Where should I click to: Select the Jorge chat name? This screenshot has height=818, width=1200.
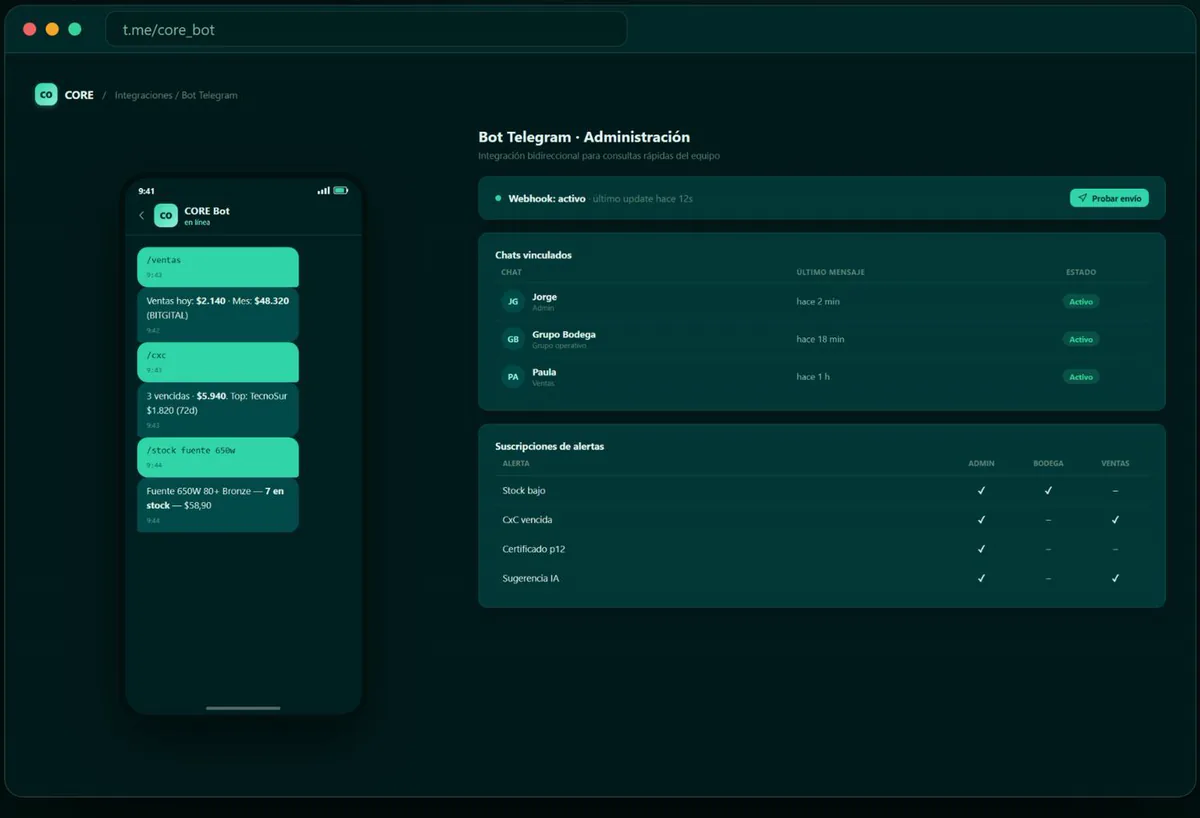tap(544, 297)
